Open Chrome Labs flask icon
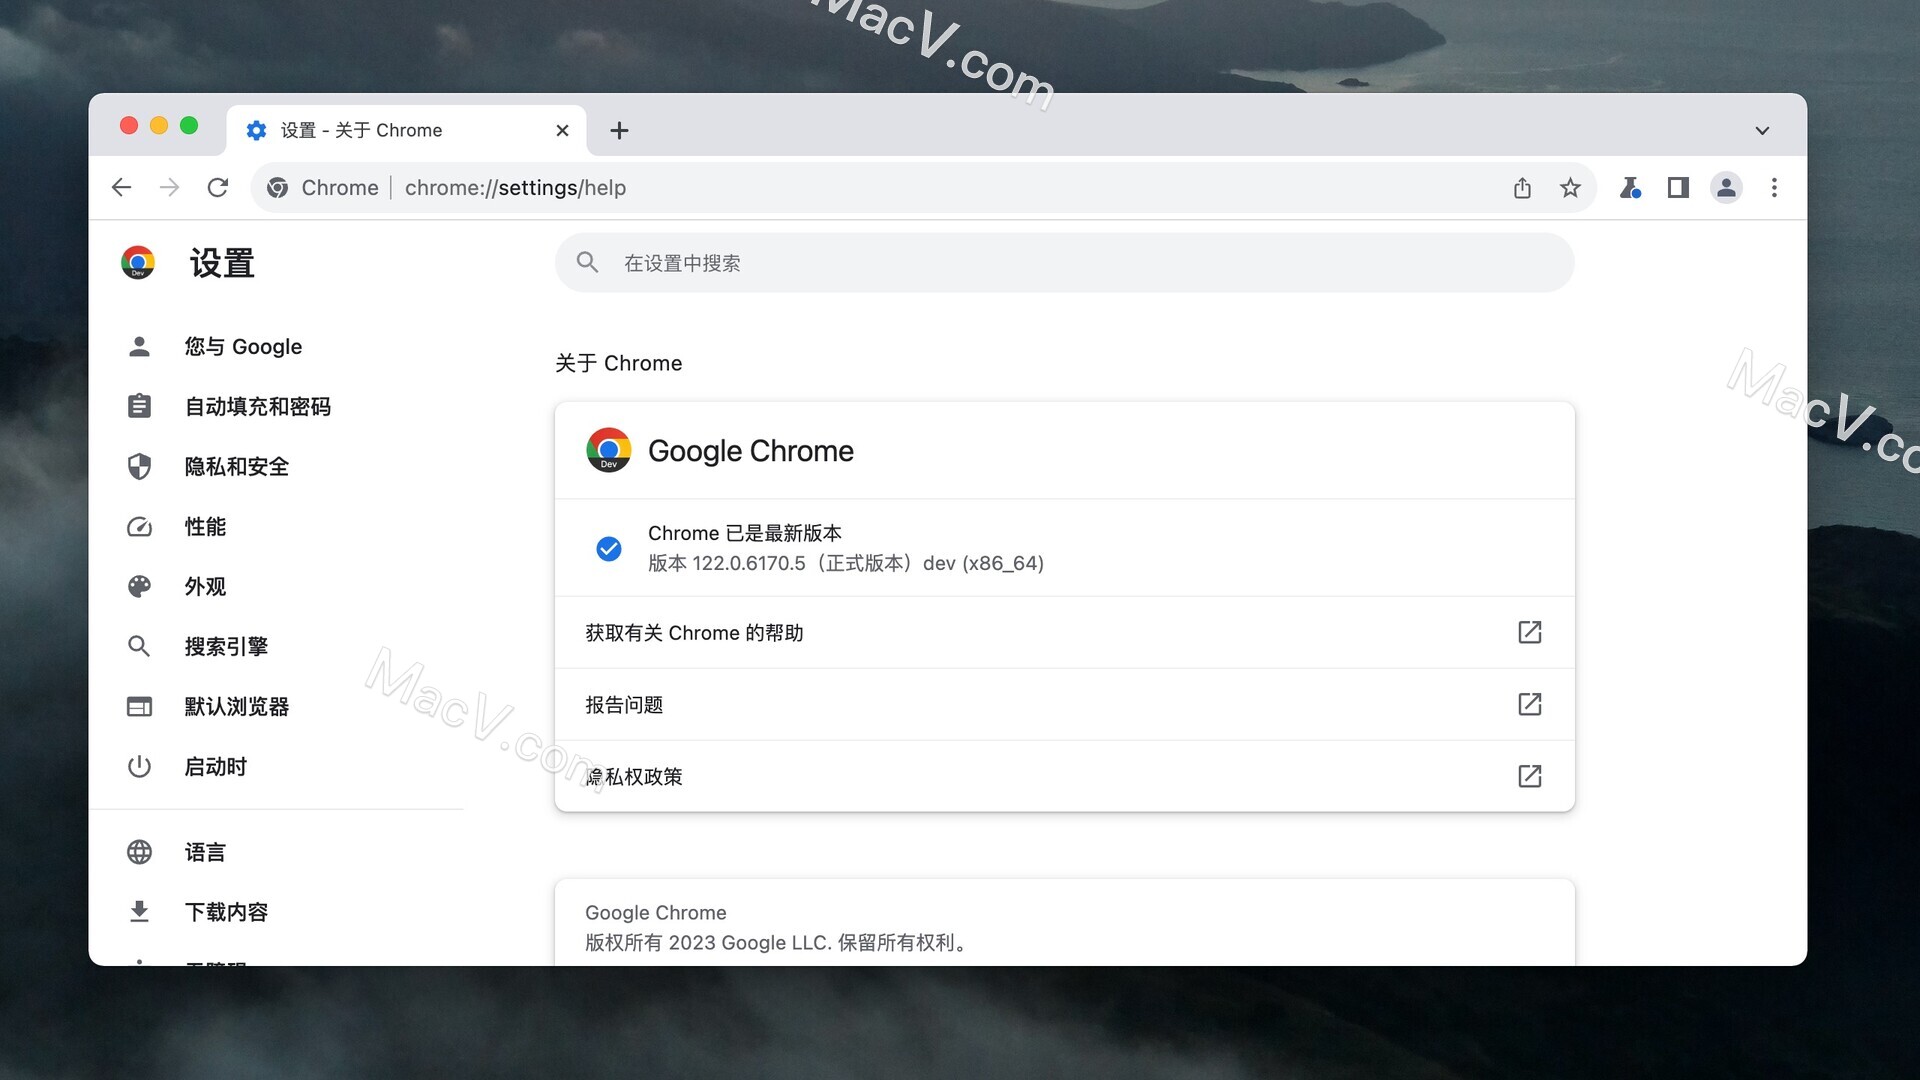This screenshot has width=1920, height=1080. point(1630,188)
